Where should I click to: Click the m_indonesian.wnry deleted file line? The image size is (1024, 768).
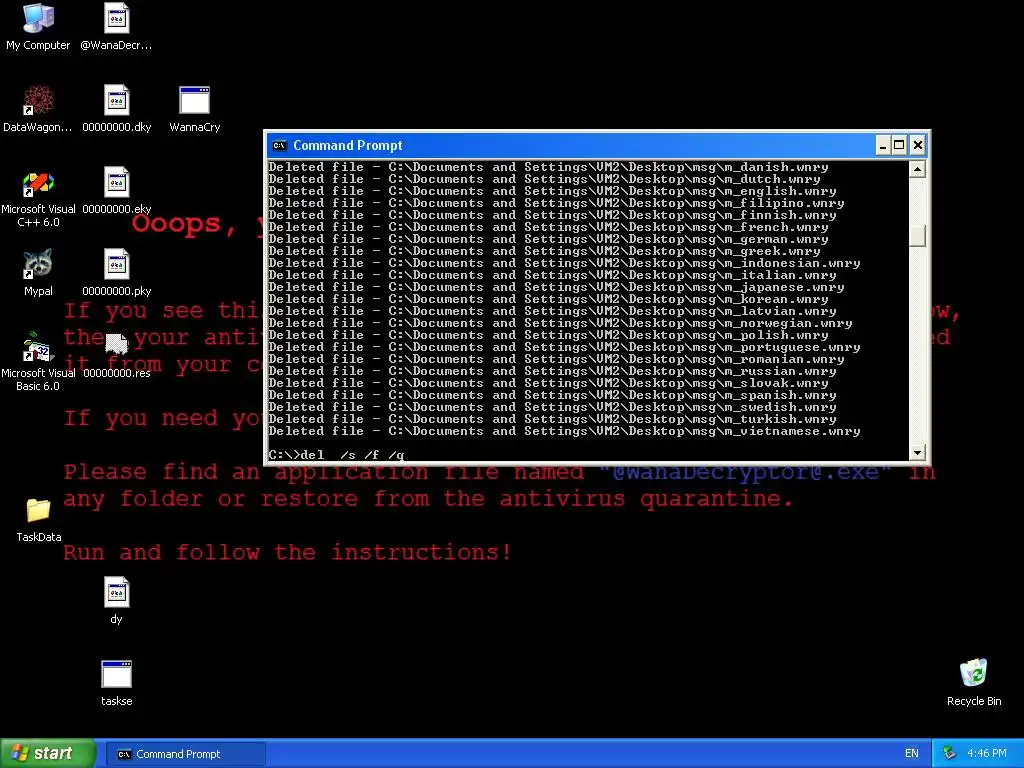coord(564,263)
